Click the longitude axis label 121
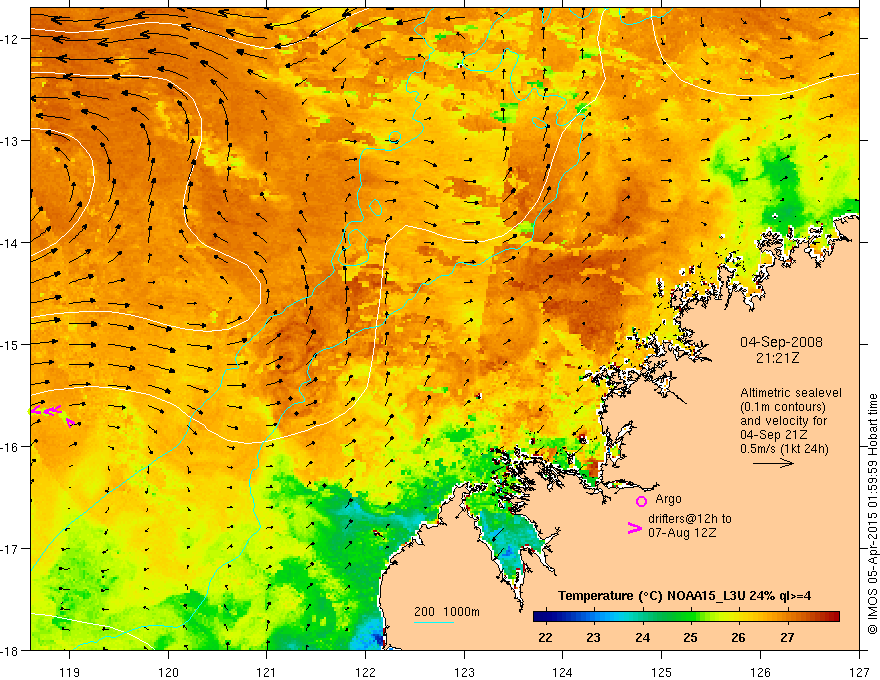880x680 pixels. [x=267, y=672]
